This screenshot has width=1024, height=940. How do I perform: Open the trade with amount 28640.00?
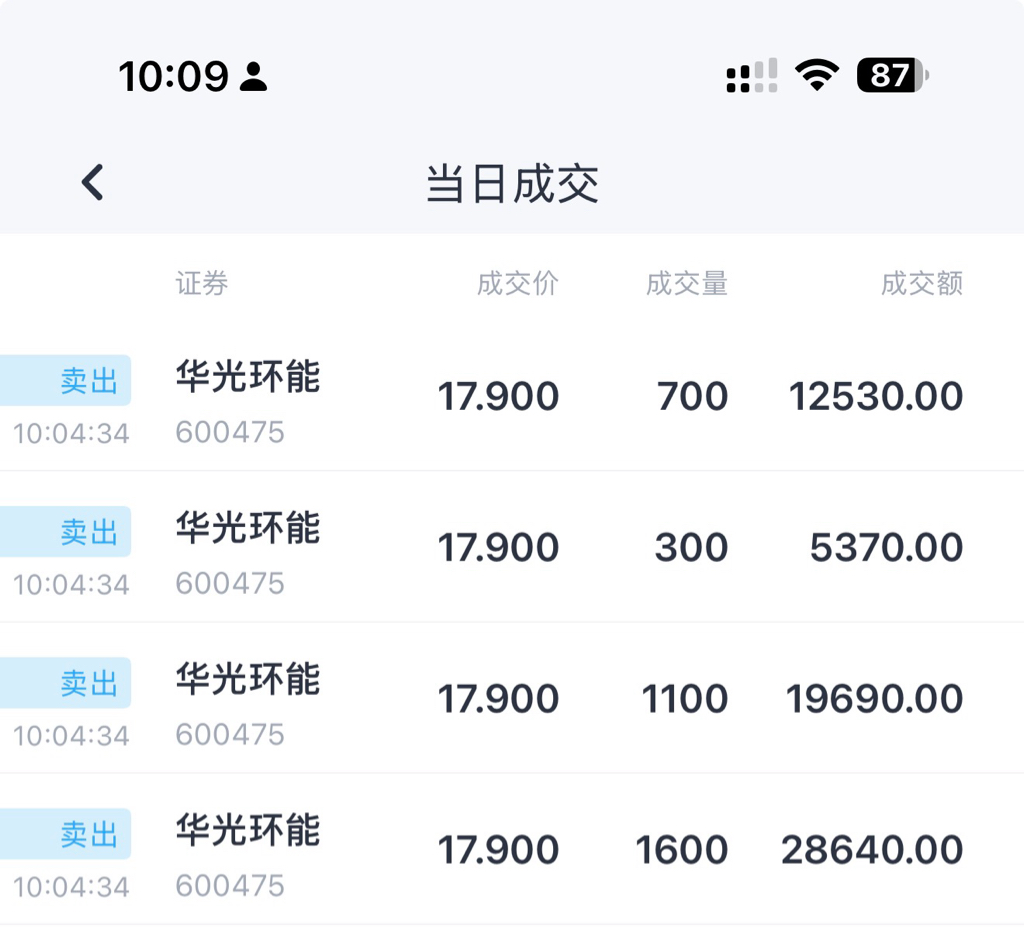pos(872,850)
